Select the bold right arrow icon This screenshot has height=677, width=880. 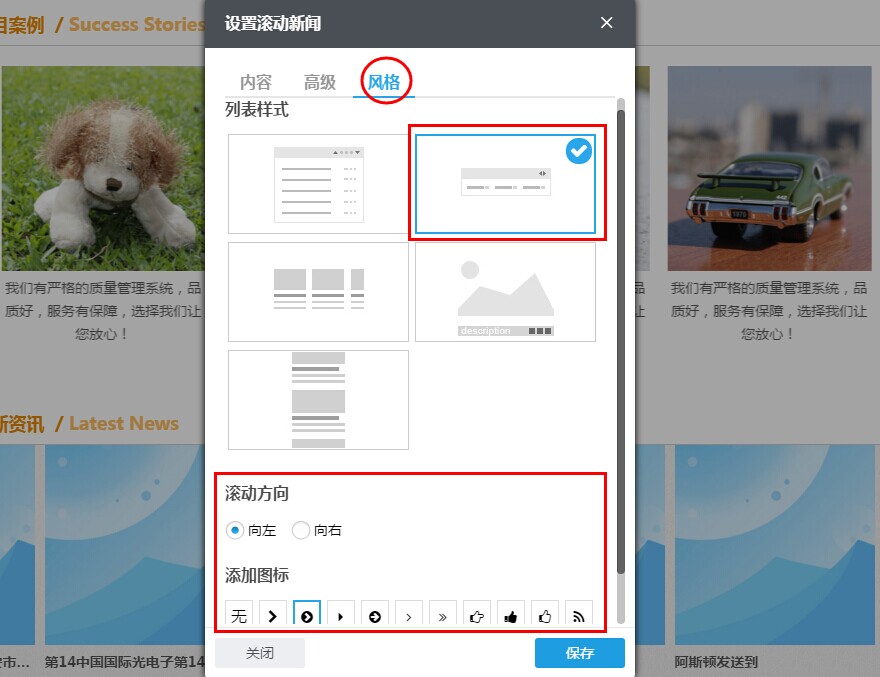[273, 615]
